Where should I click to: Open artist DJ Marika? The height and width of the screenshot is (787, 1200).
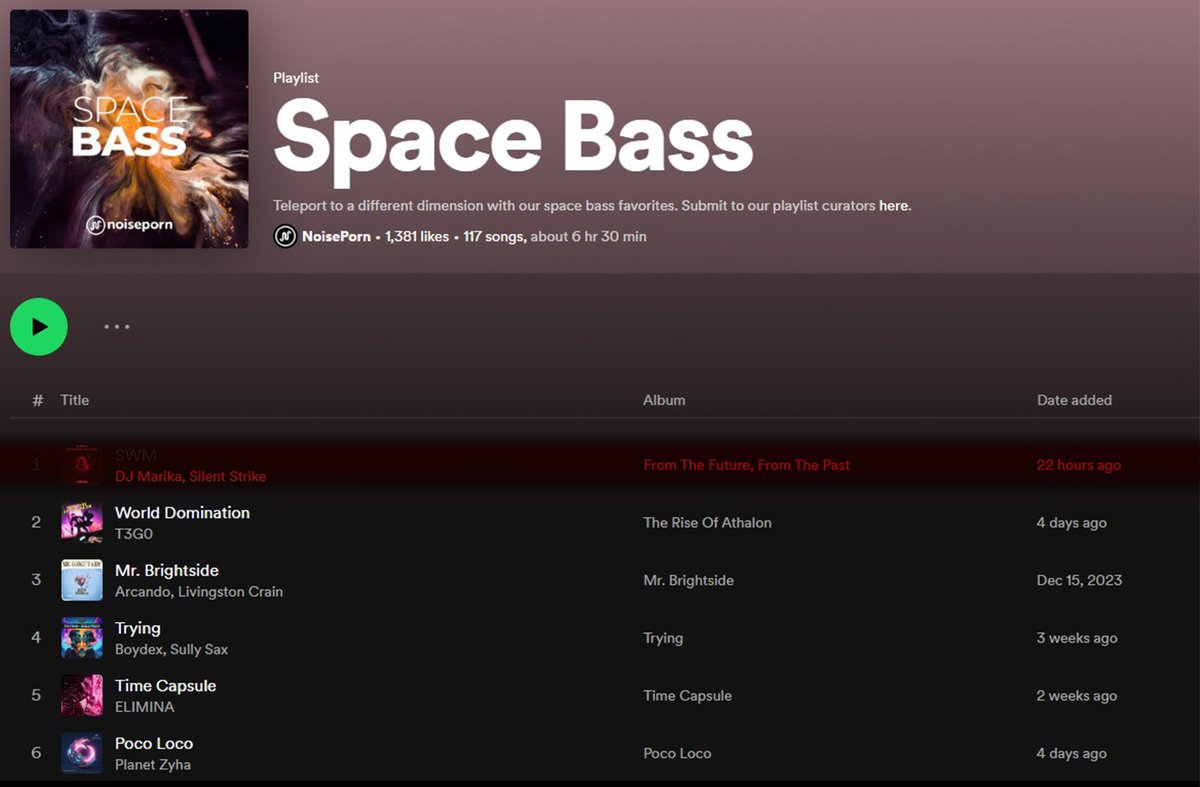[147, 476]
